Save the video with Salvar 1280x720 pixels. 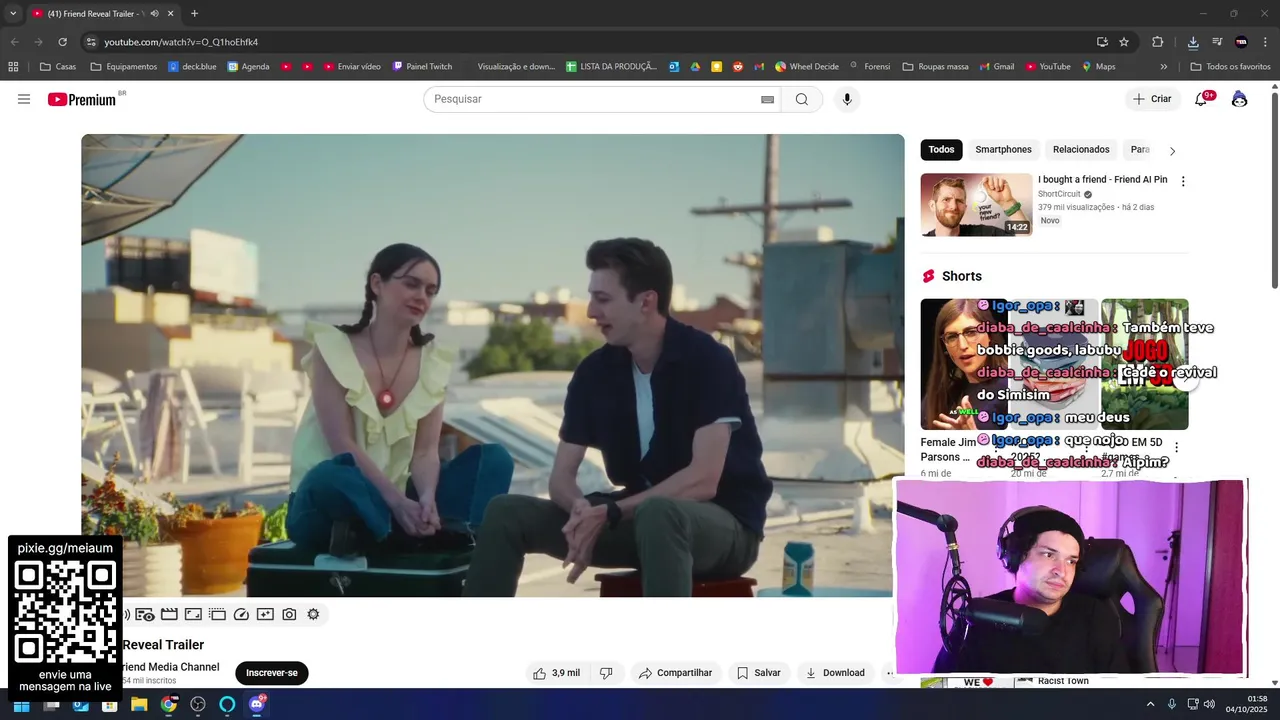pyautogui.click(x=759, y=673)
